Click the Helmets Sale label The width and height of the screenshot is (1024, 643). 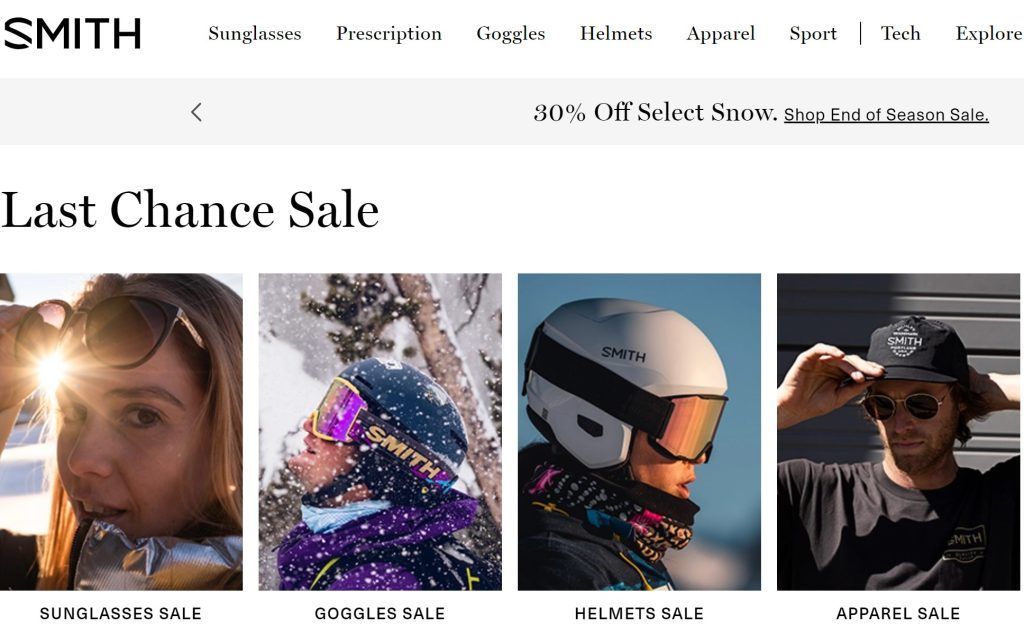(x=639, y=613)
